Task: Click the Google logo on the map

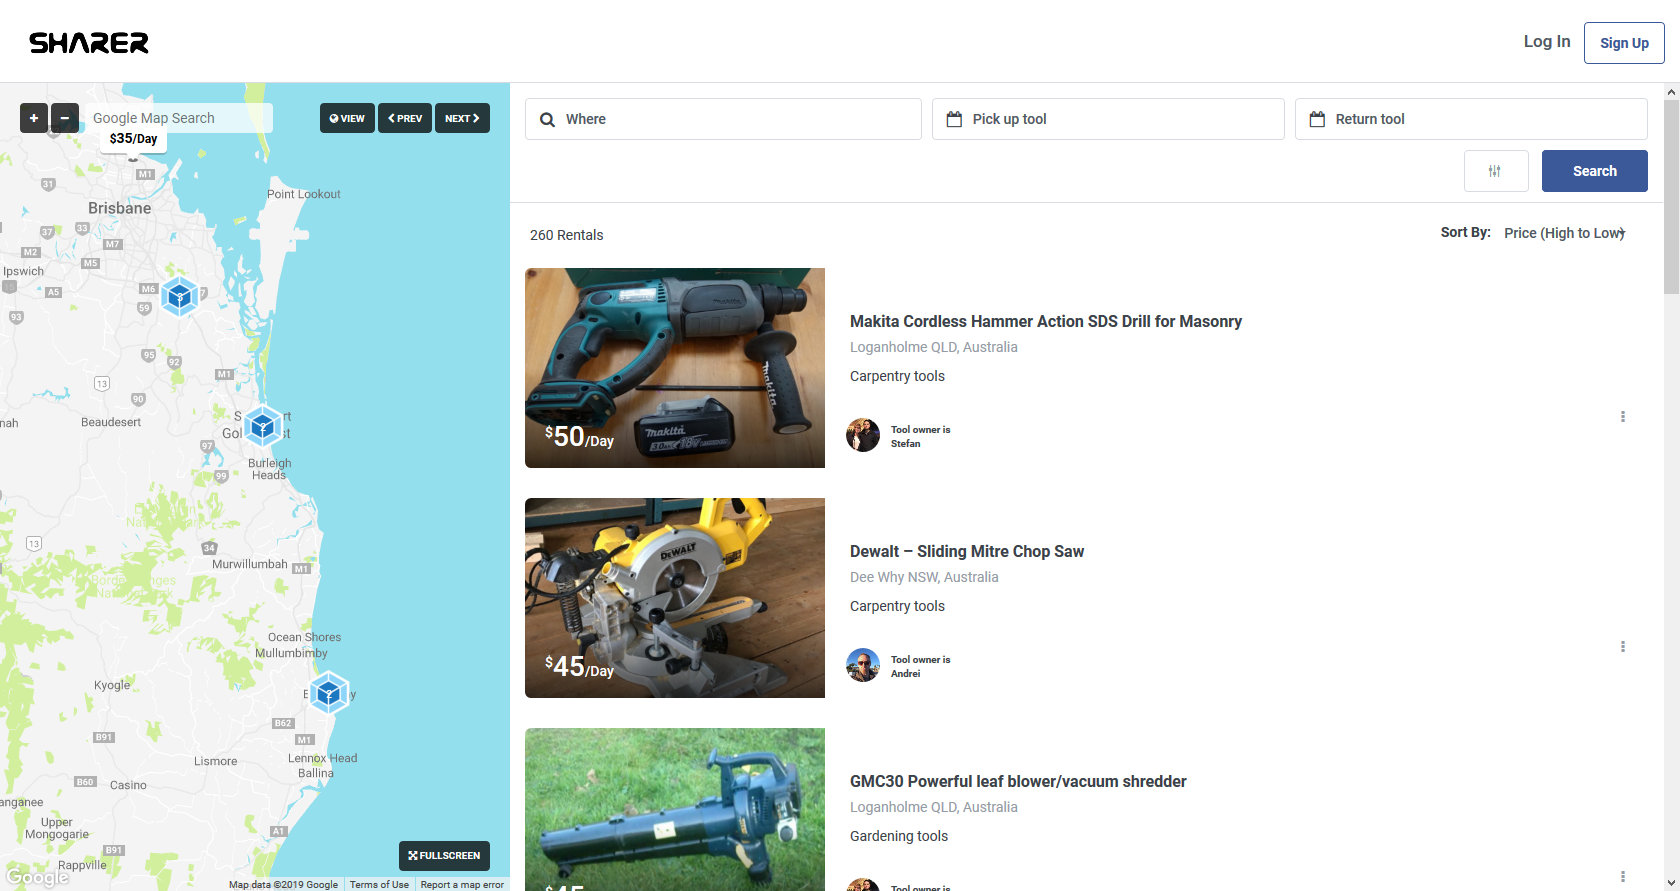Action: tap(38, 878)
